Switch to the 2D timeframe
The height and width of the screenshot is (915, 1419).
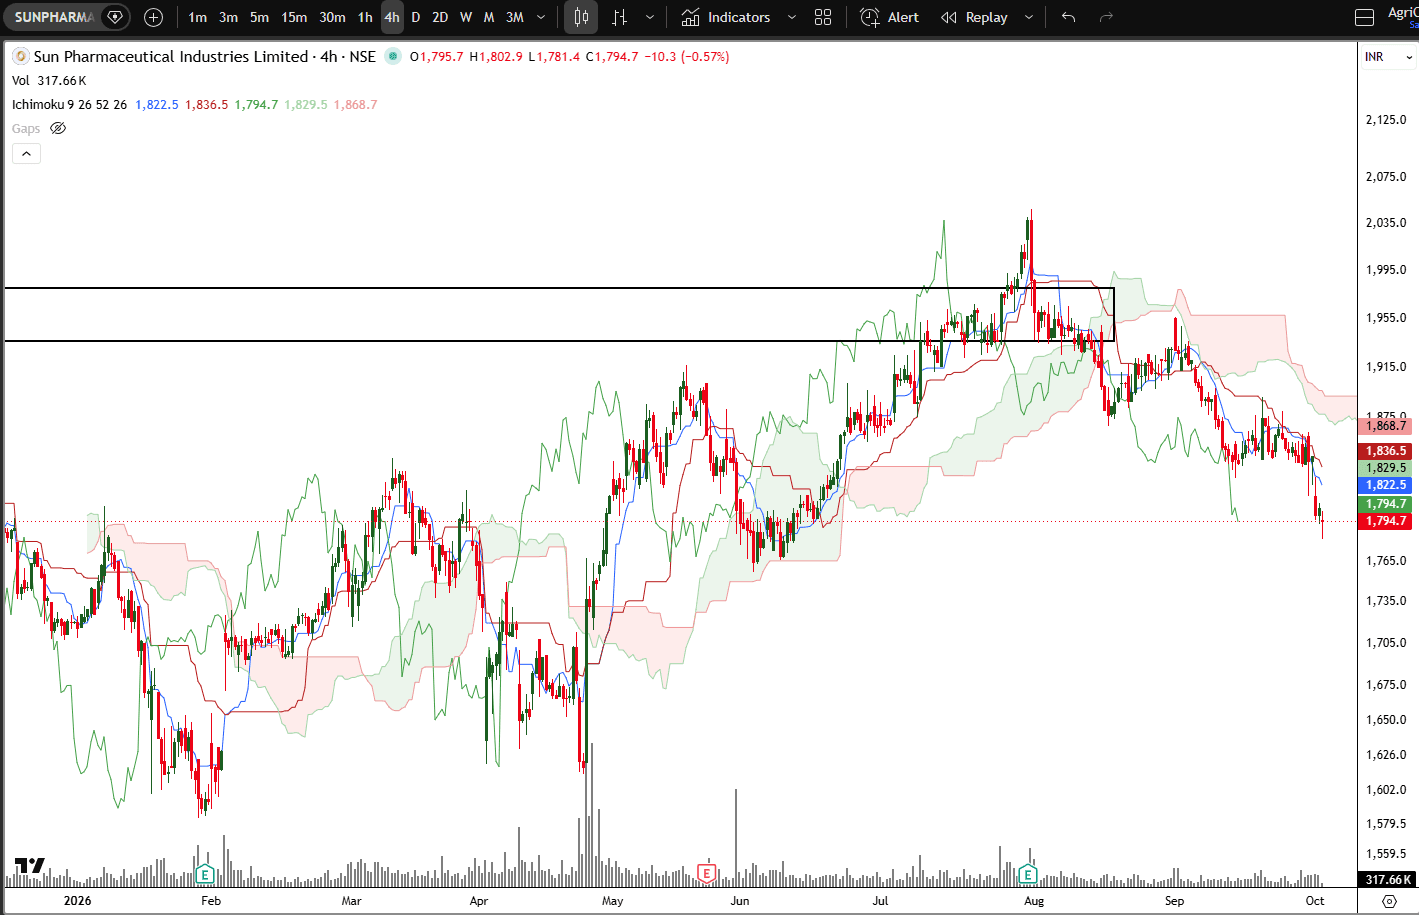[440, 17]
